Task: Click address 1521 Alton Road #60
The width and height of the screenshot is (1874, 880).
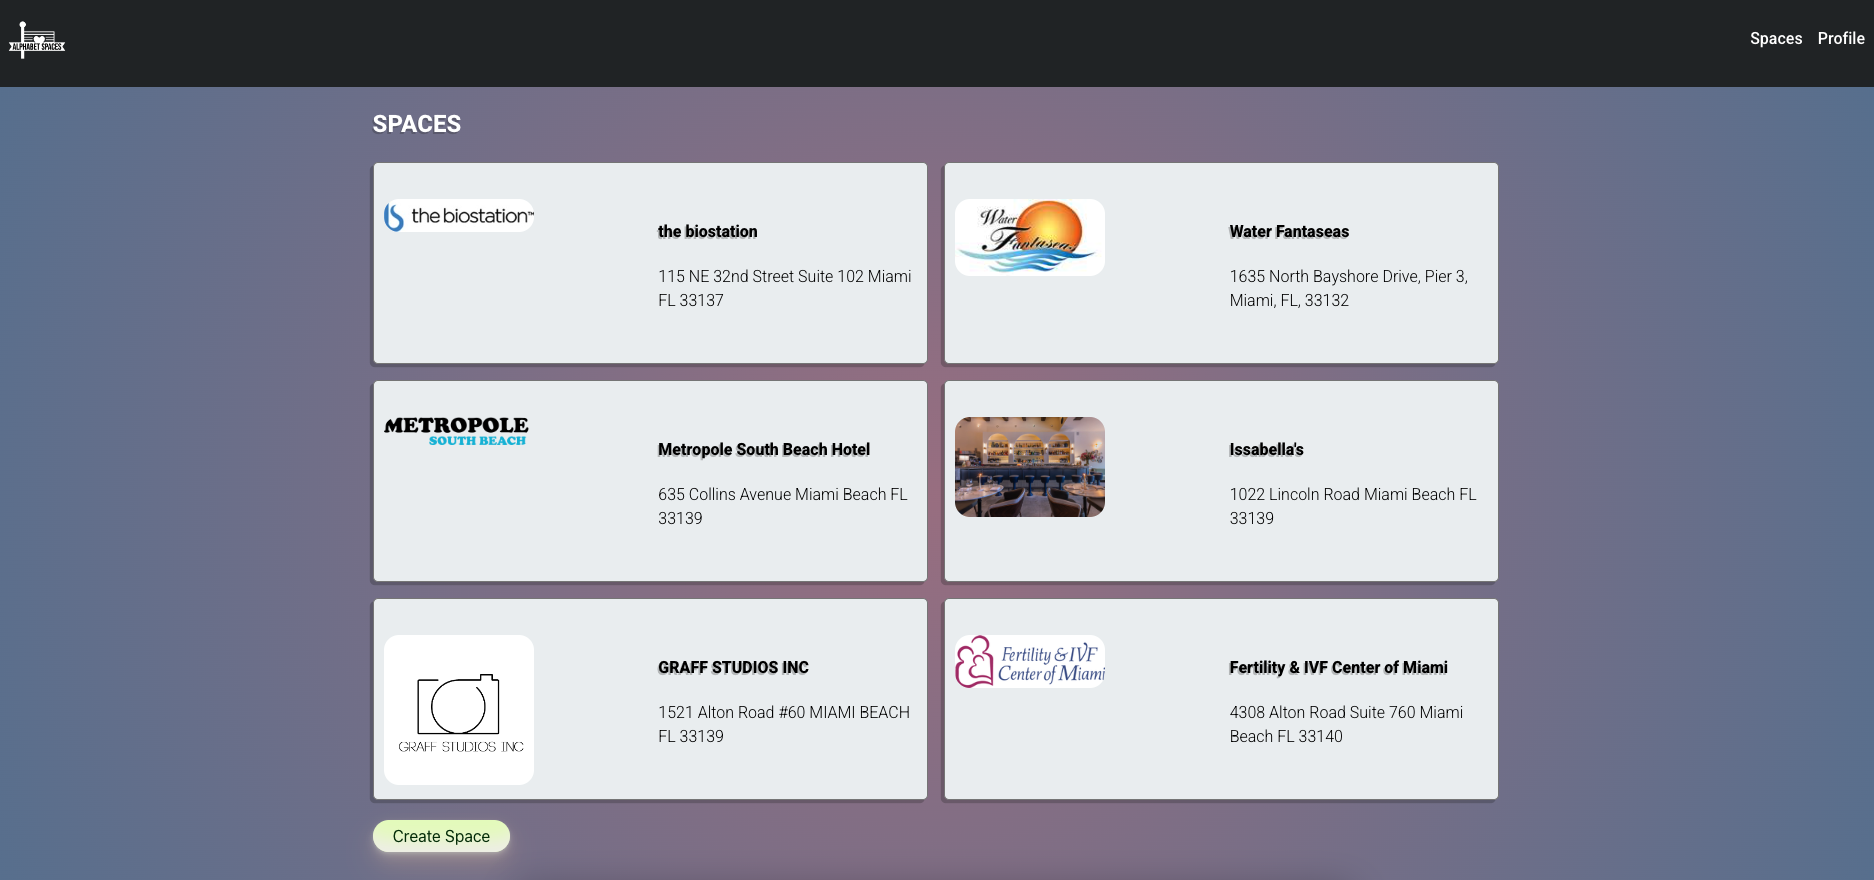Action: [784, 724]
